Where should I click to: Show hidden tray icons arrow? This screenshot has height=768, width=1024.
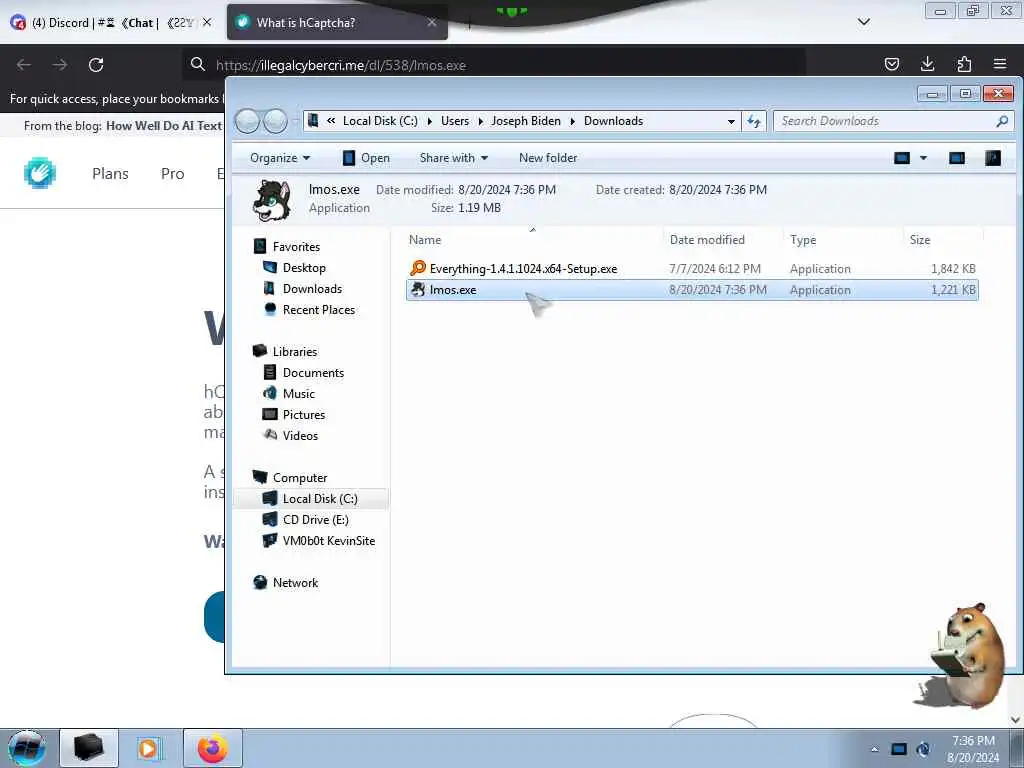click(x=874, y=749)
